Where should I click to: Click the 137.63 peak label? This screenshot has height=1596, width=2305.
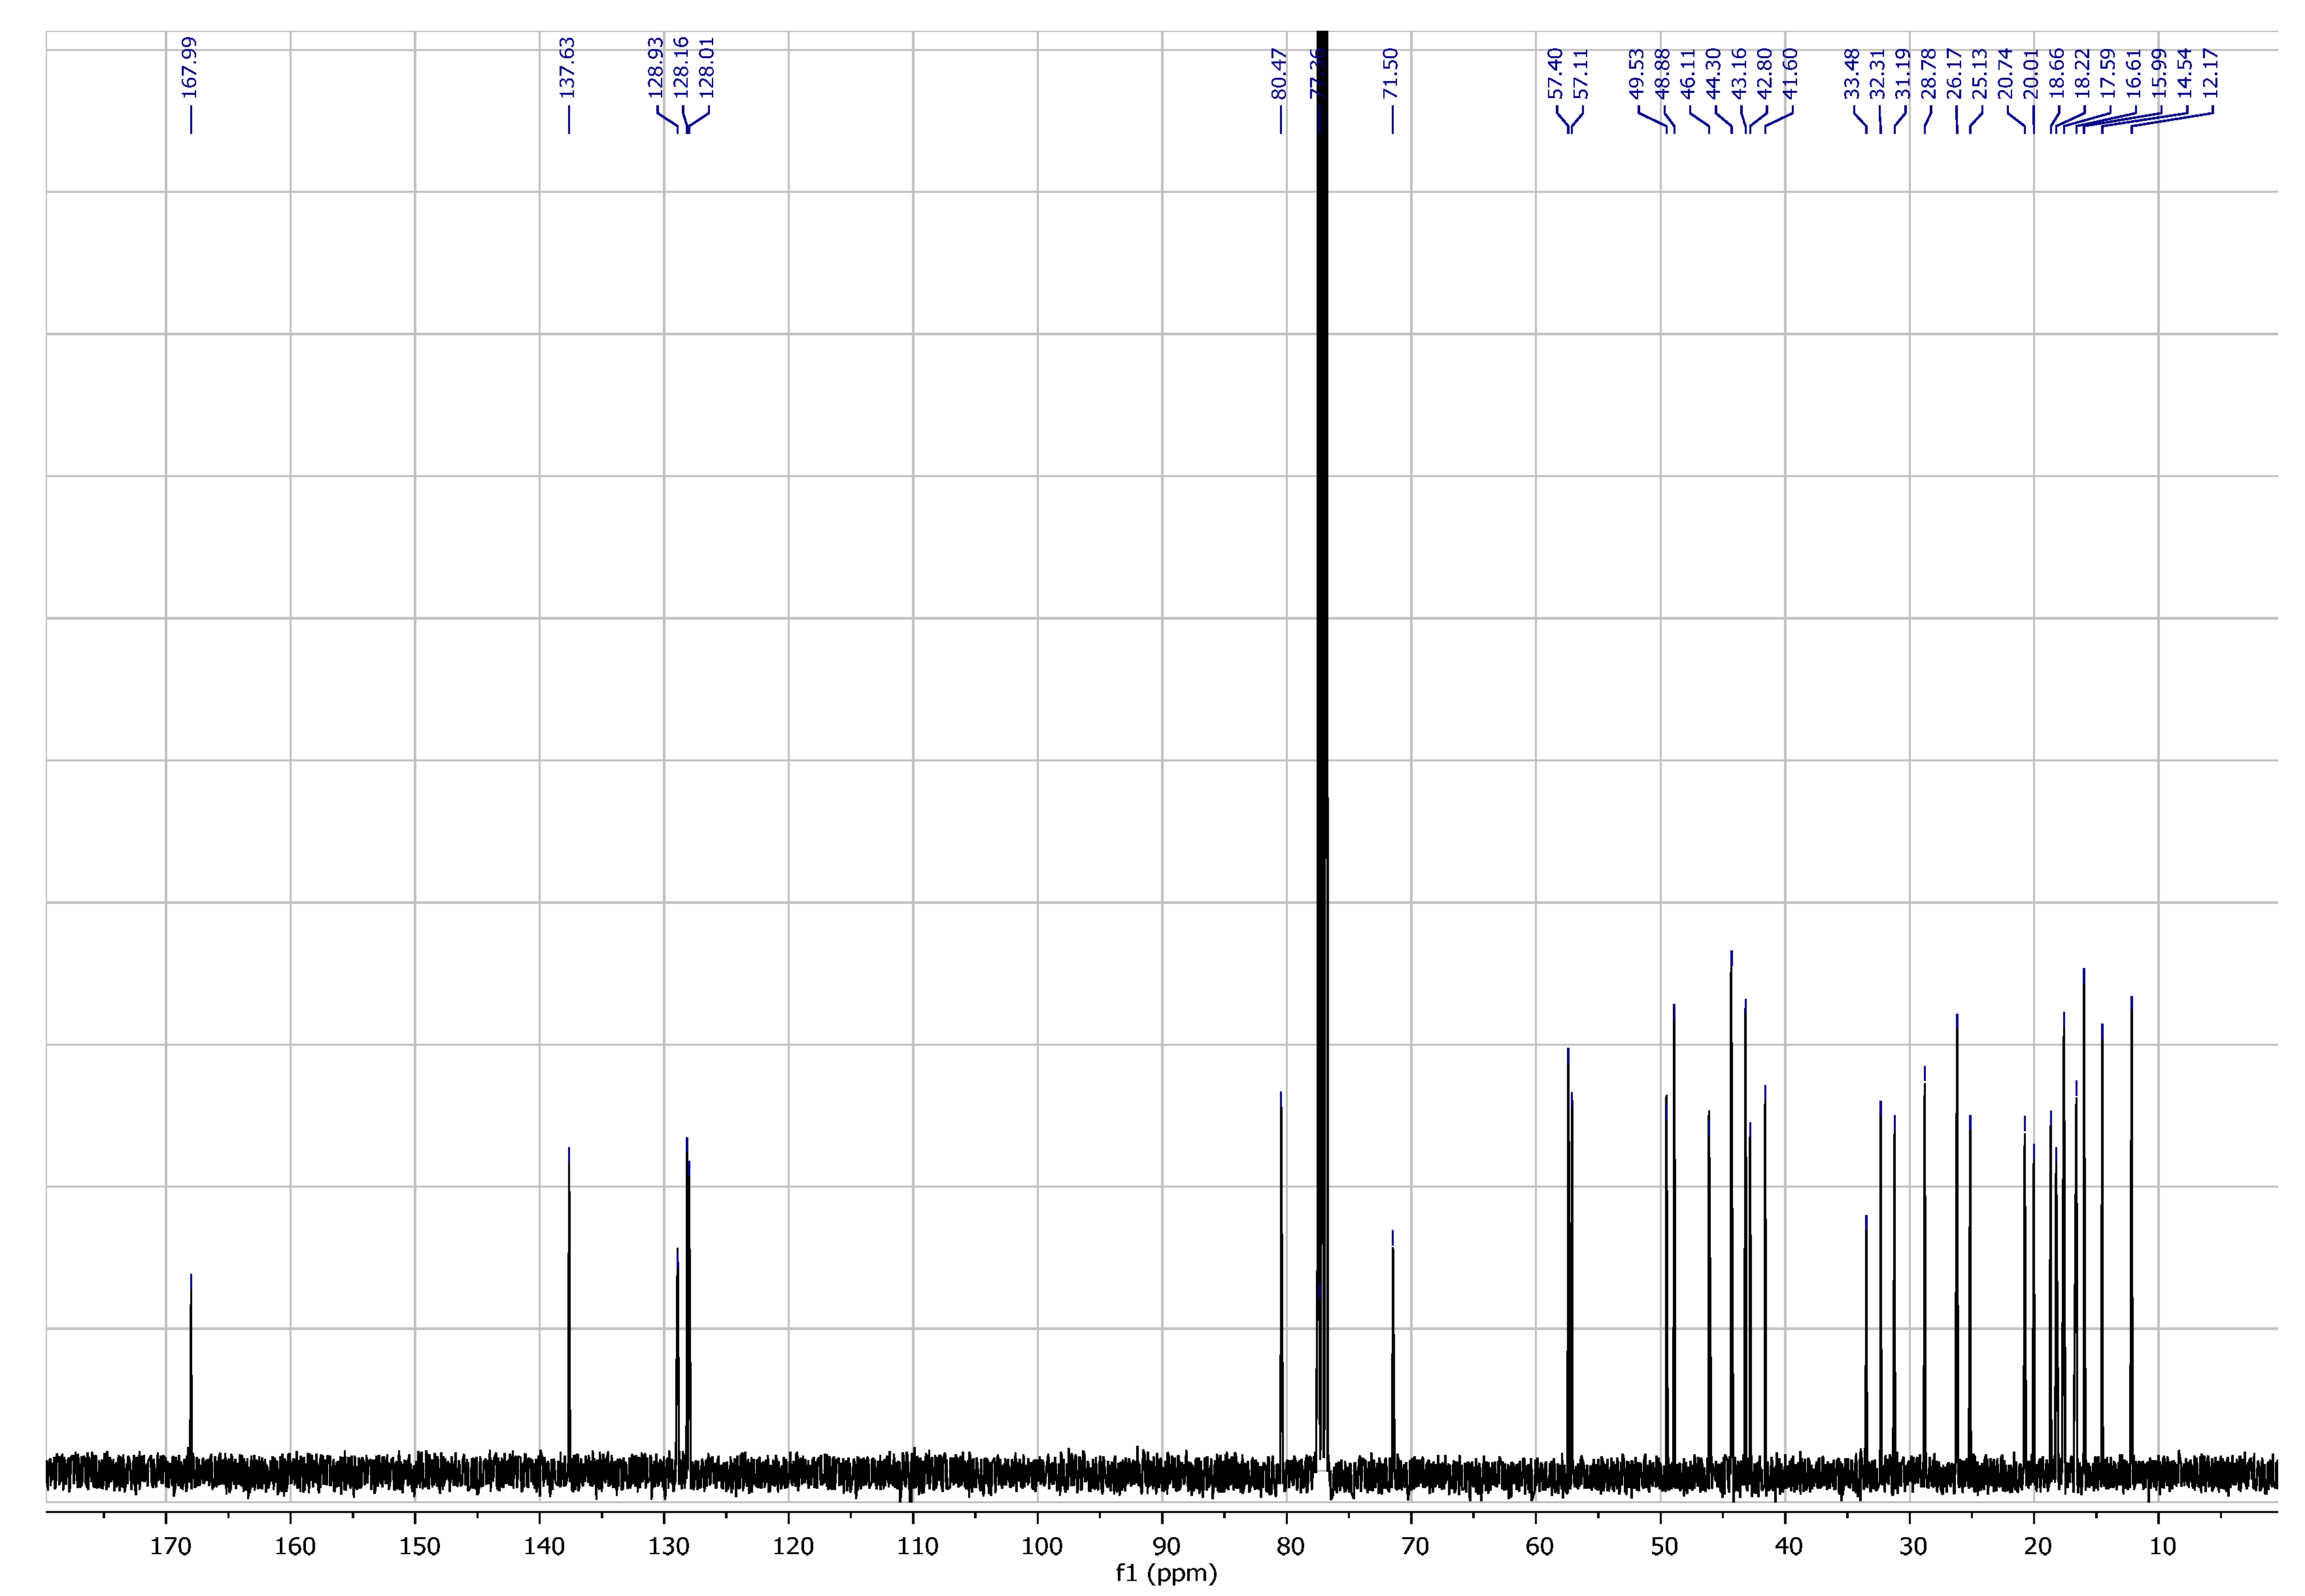[567, 68]
